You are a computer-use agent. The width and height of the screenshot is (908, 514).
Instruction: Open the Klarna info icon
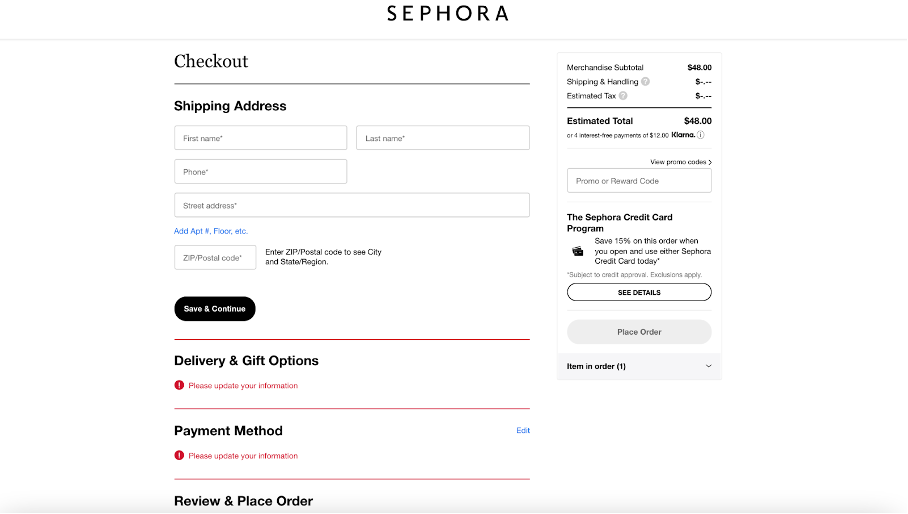[x=701, y=135]
